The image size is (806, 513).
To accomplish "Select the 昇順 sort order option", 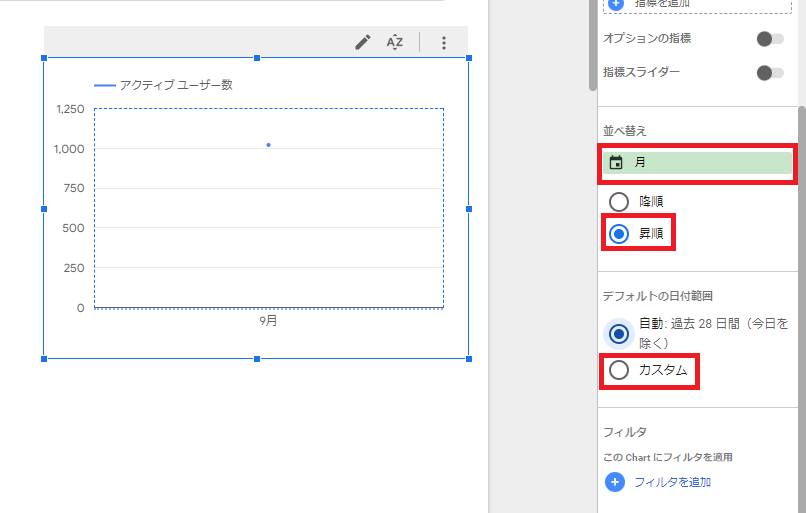I will pyautogui.click(x=619, y=234).
